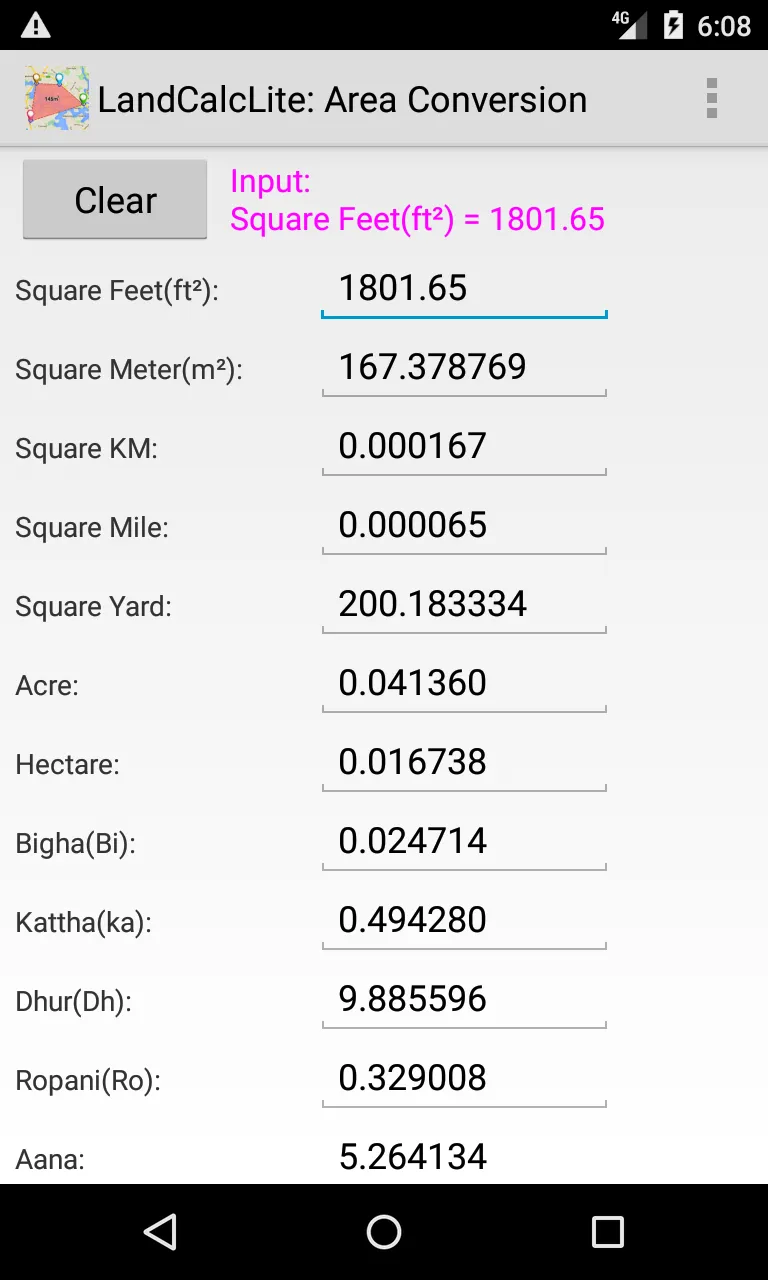768x1280 pixels.
Task: Tap the 'Ropani(Ro):' label
Action: 88,1081
